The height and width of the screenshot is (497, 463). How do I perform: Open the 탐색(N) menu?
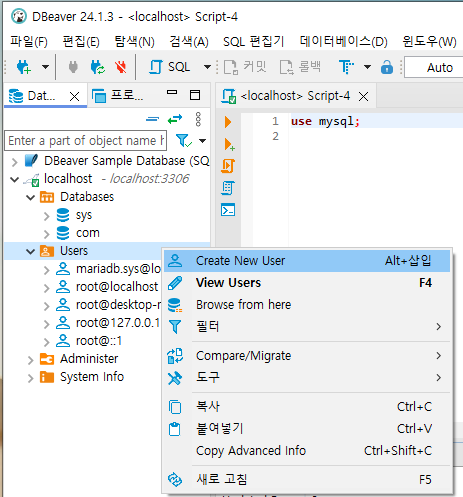[134, 42]
